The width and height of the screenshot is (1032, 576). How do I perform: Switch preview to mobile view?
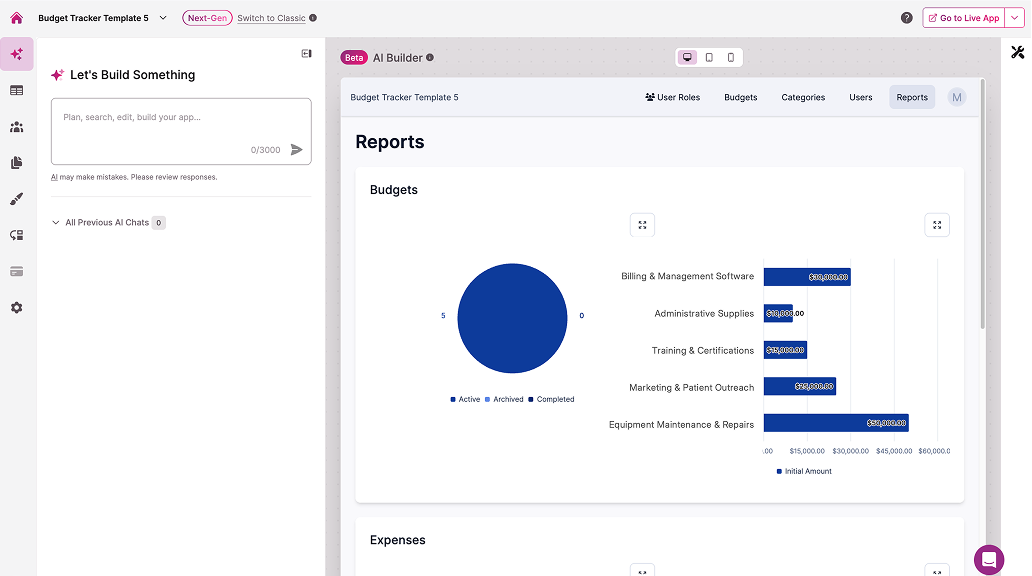pyautogui.click(x=731, y=58)
